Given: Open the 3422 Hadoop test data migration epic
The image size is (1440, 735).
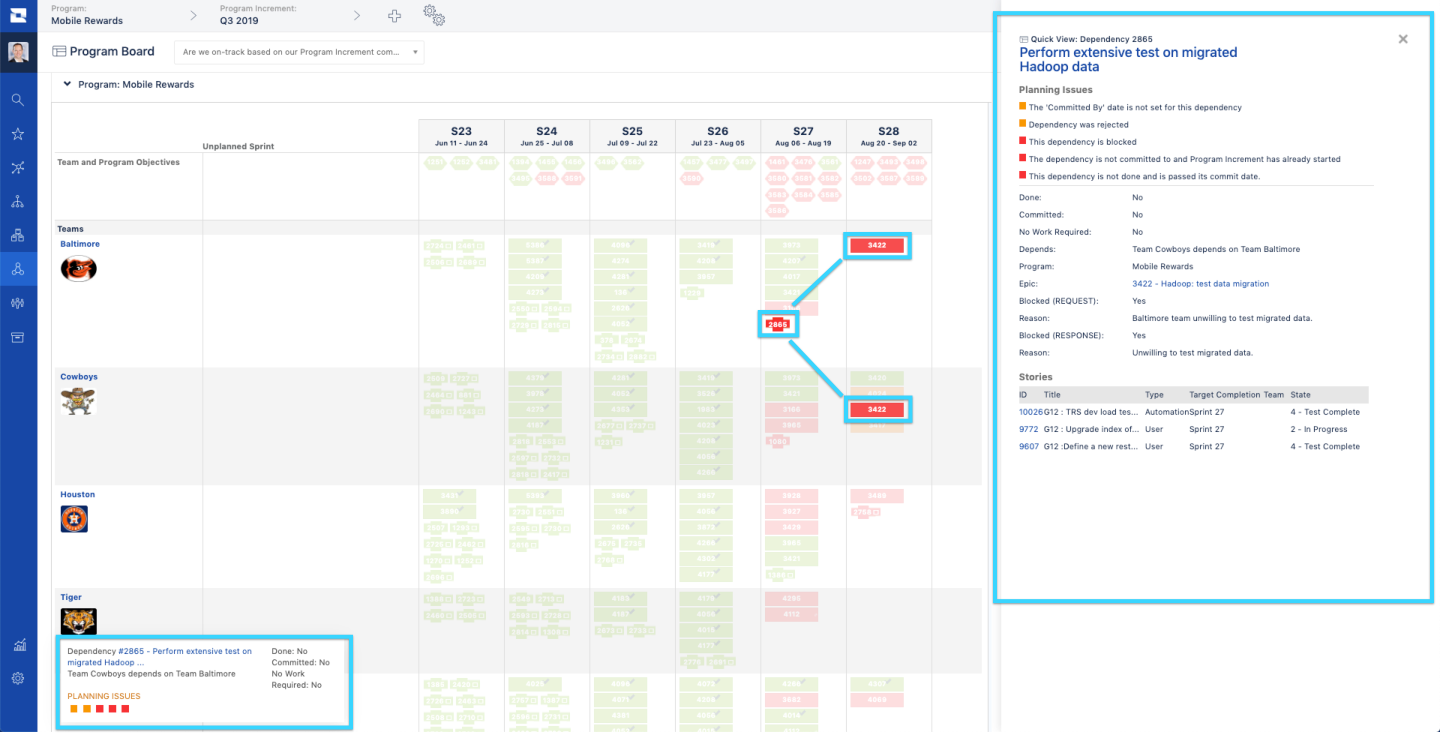Looking at the screenshot, I should (1200, 284).
